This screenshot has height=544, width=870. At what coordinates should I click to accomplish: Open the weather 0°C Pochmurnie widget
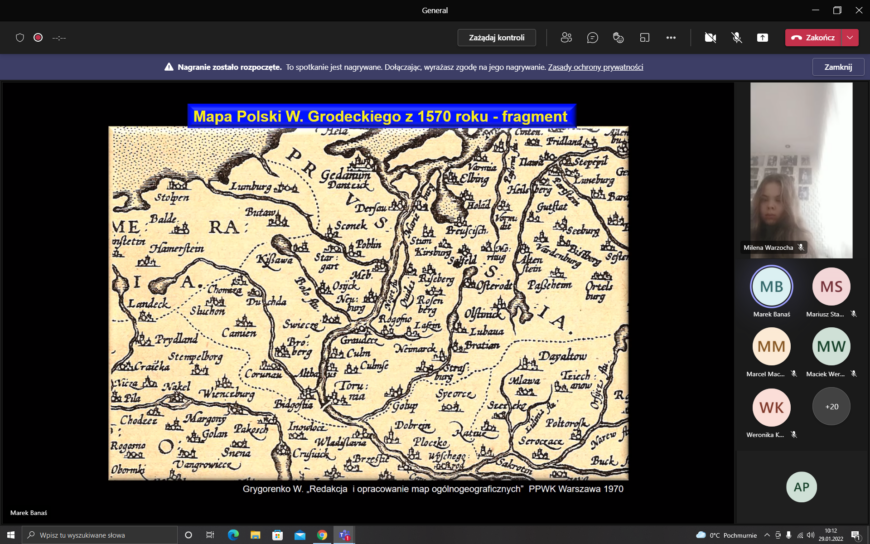[x=726, y=535]
